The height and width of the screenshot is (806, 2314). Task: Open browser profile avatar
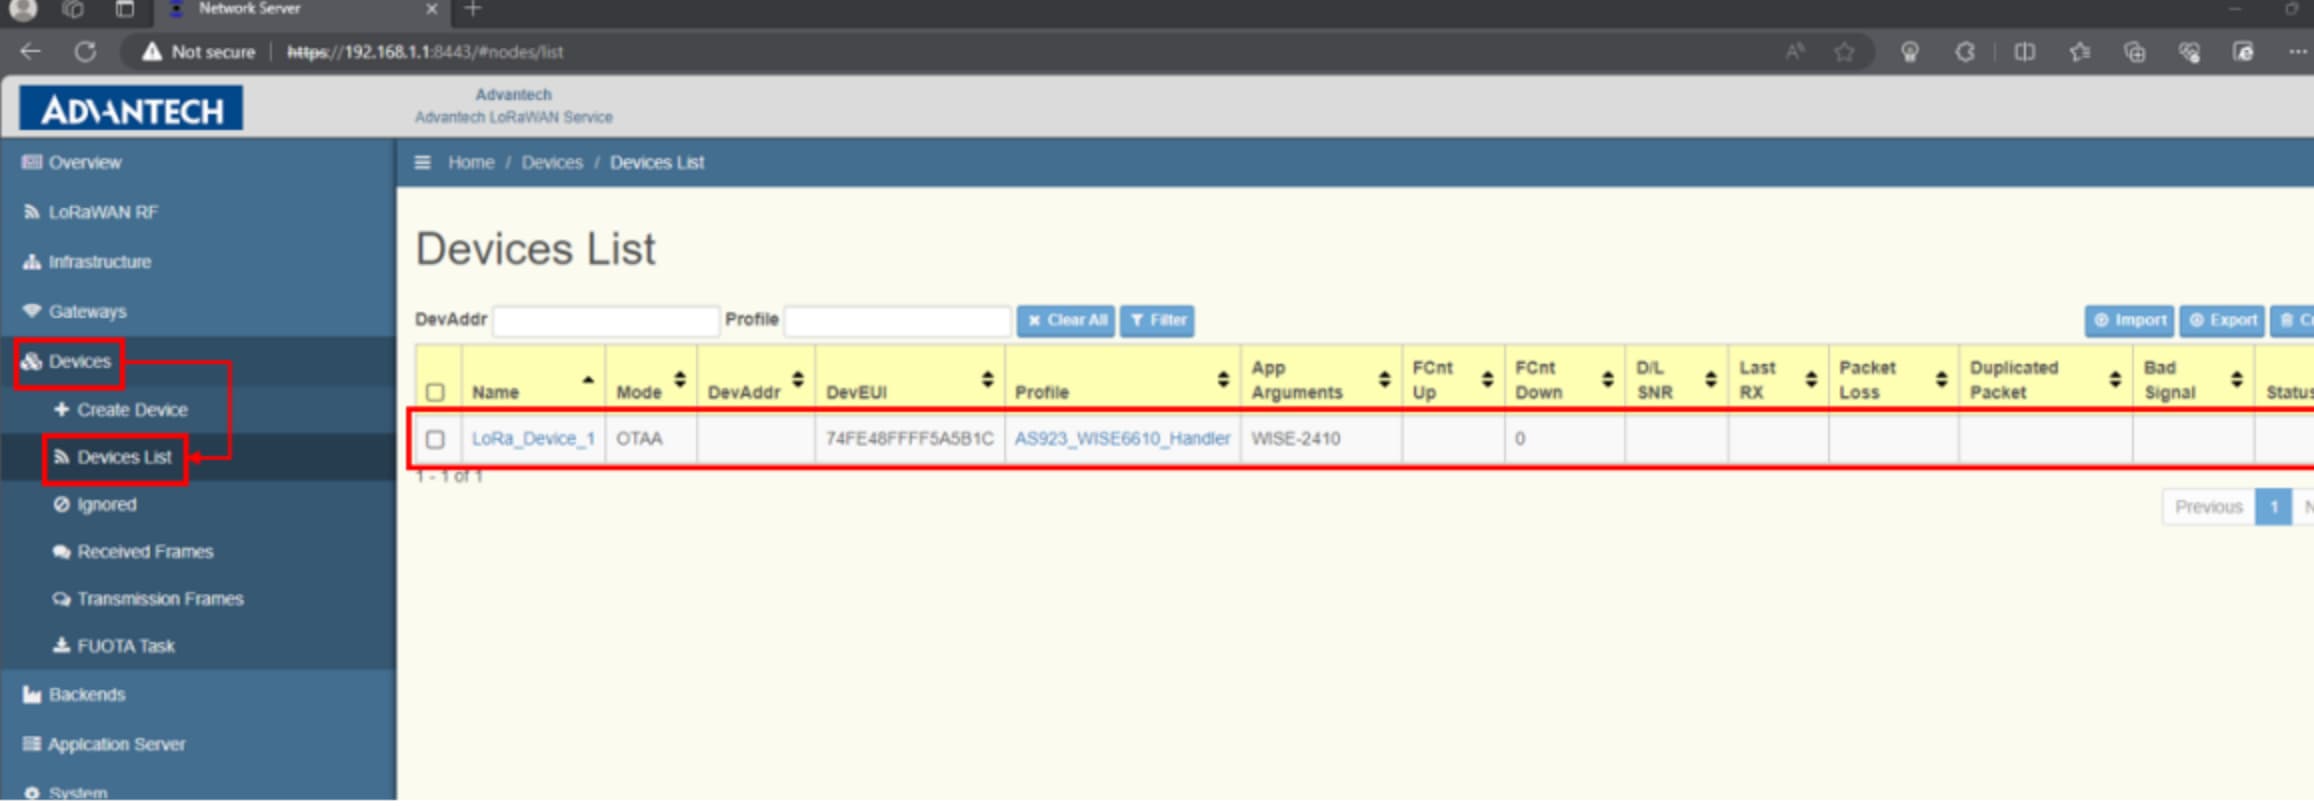(x=23, y=9)
